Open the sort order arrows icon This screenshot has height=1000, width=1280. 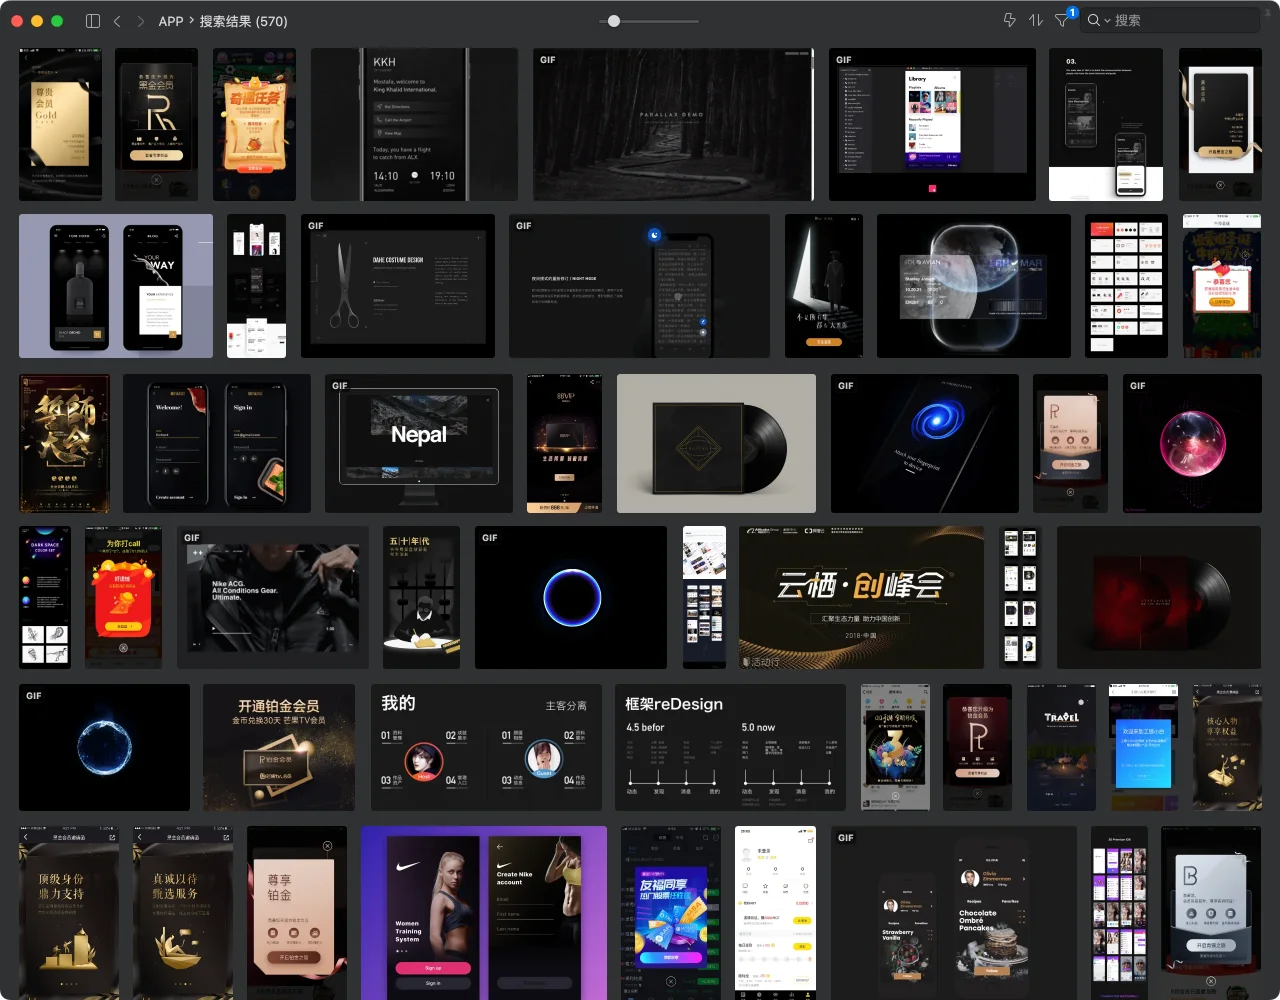1036,21
